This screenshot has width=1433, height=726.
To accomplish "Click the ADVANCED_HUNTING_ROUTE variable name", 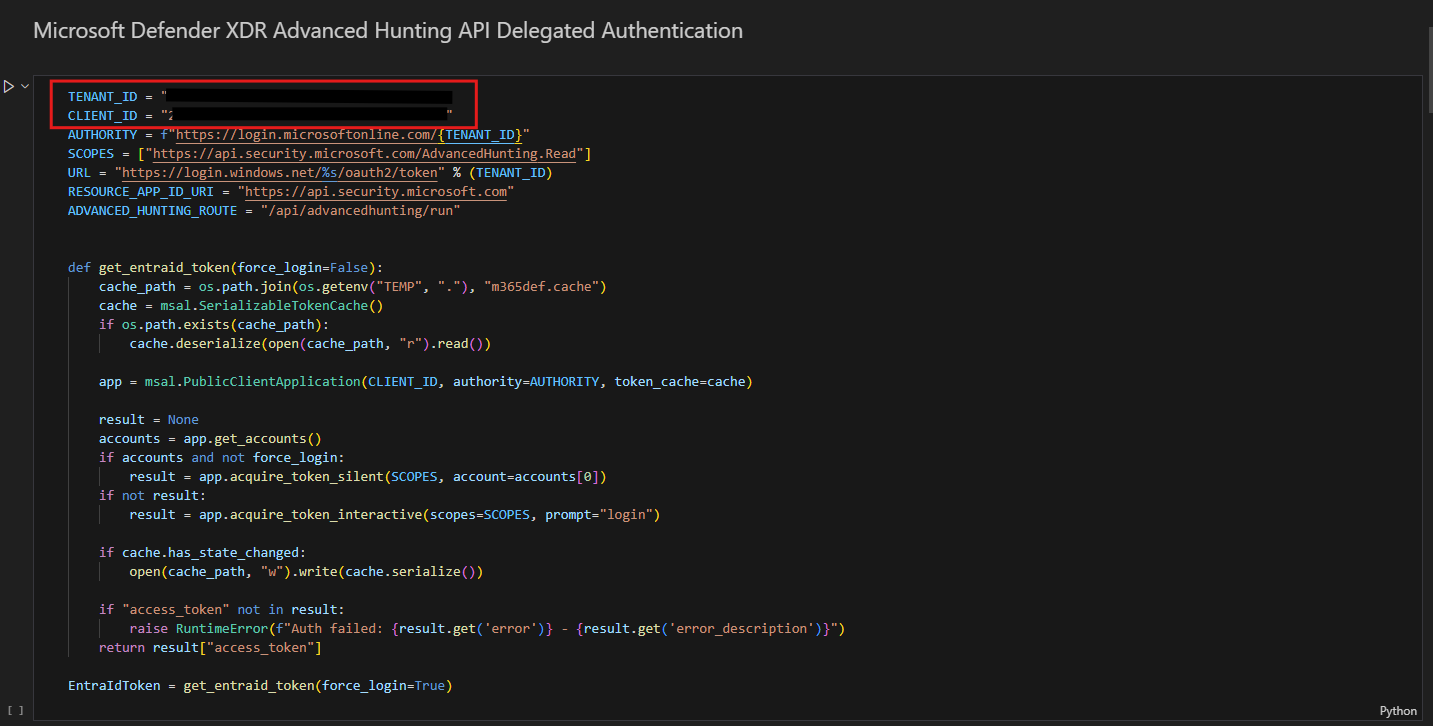I will point(152,211).
